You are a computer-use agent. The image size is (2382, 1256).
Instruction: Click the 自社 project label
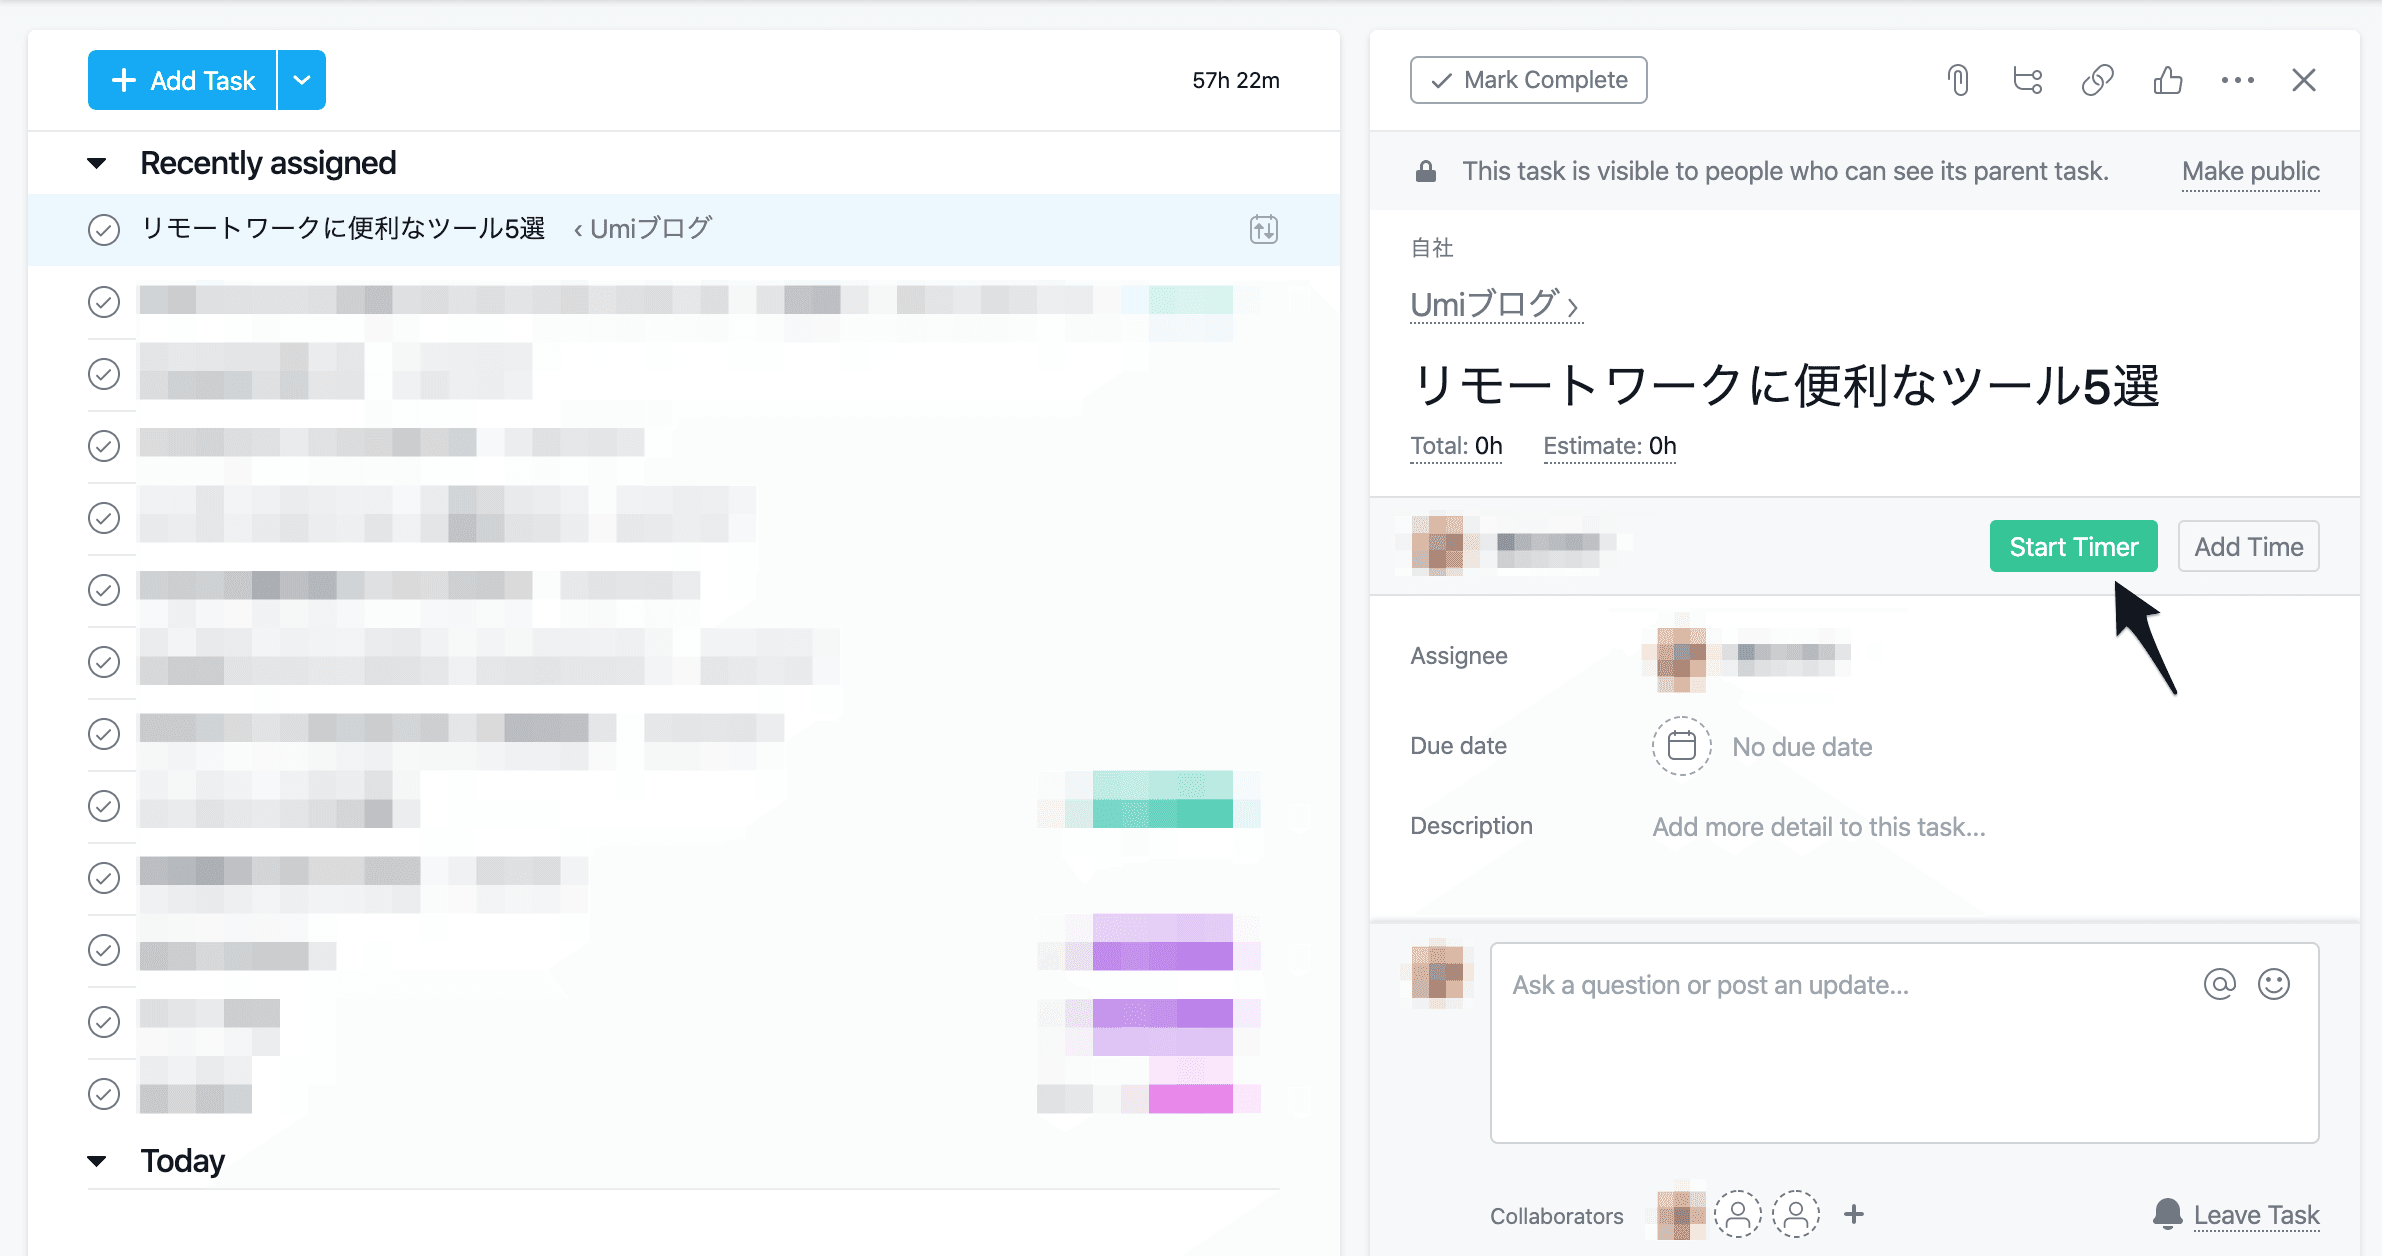tap(1432, 248)
